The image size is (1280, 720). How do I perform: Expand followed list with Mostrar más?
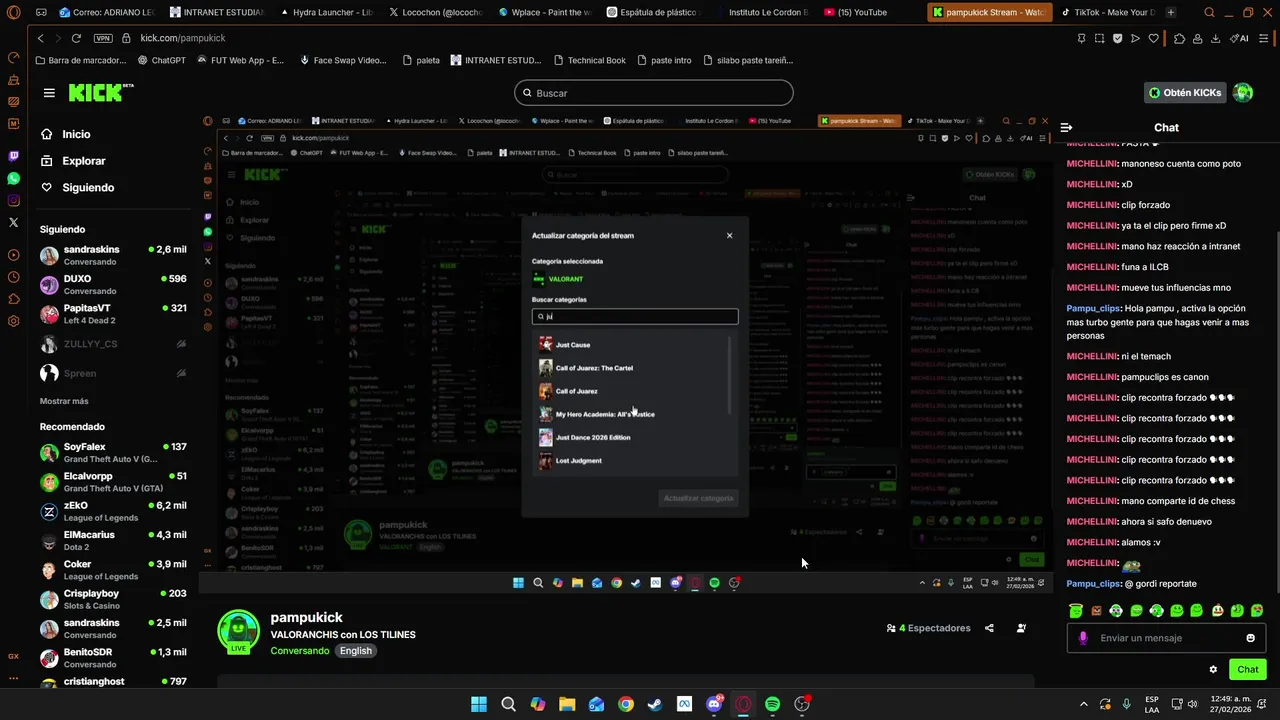pyautogui.click(x=64, y=401)
